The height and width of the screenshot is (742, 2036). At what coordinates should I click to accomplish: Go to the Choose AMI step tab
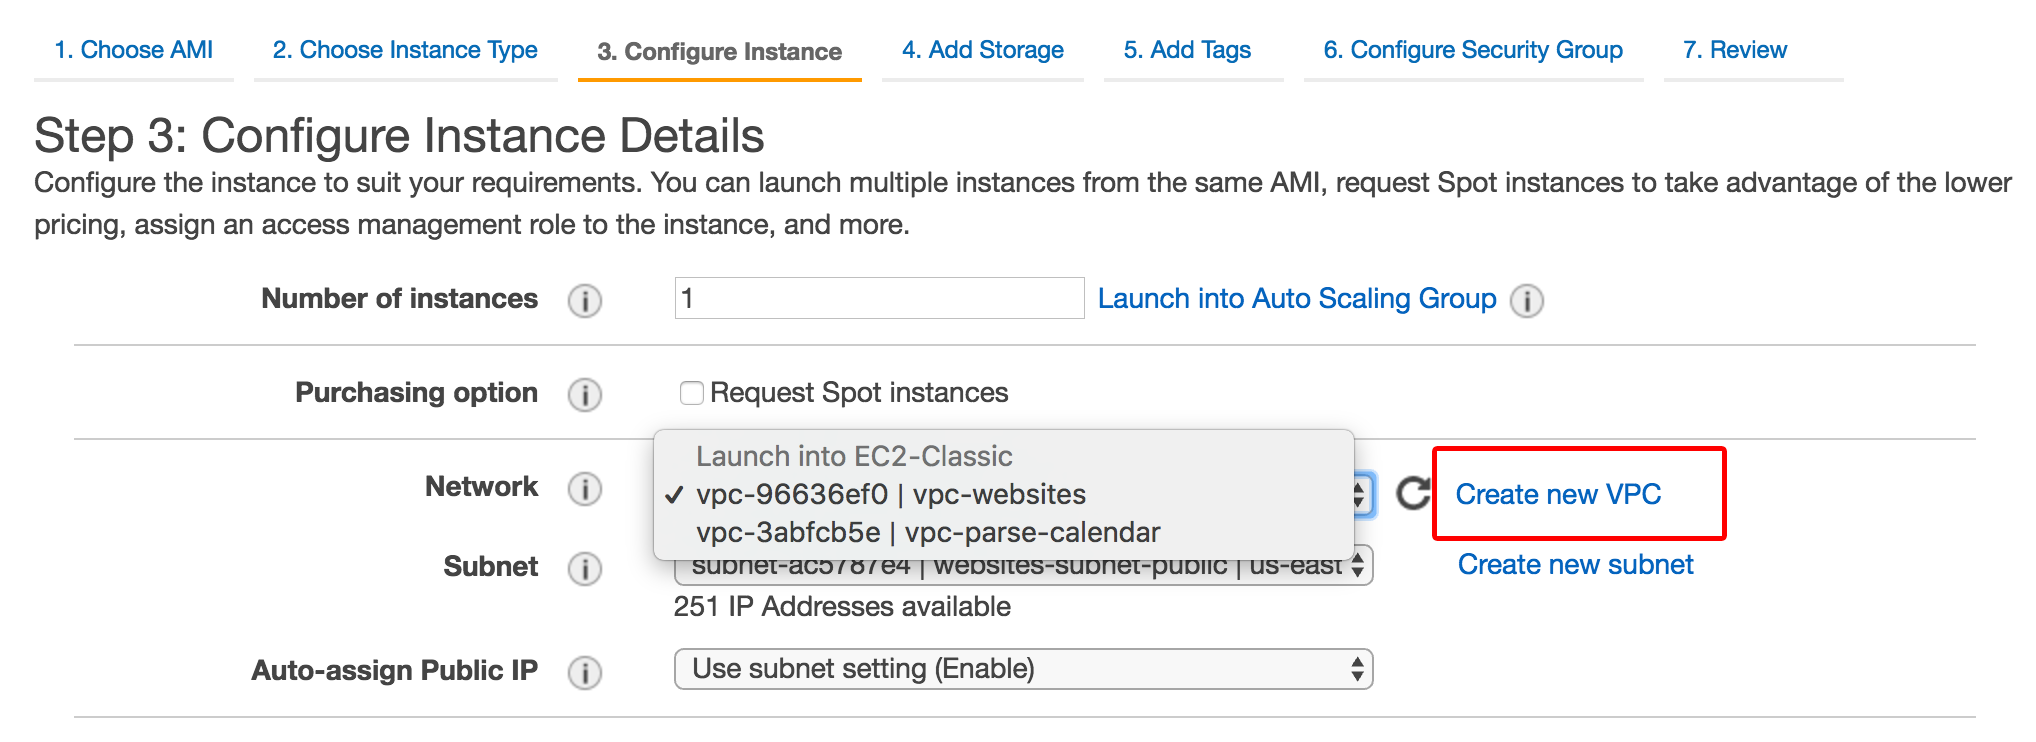(x=134, y=50)
